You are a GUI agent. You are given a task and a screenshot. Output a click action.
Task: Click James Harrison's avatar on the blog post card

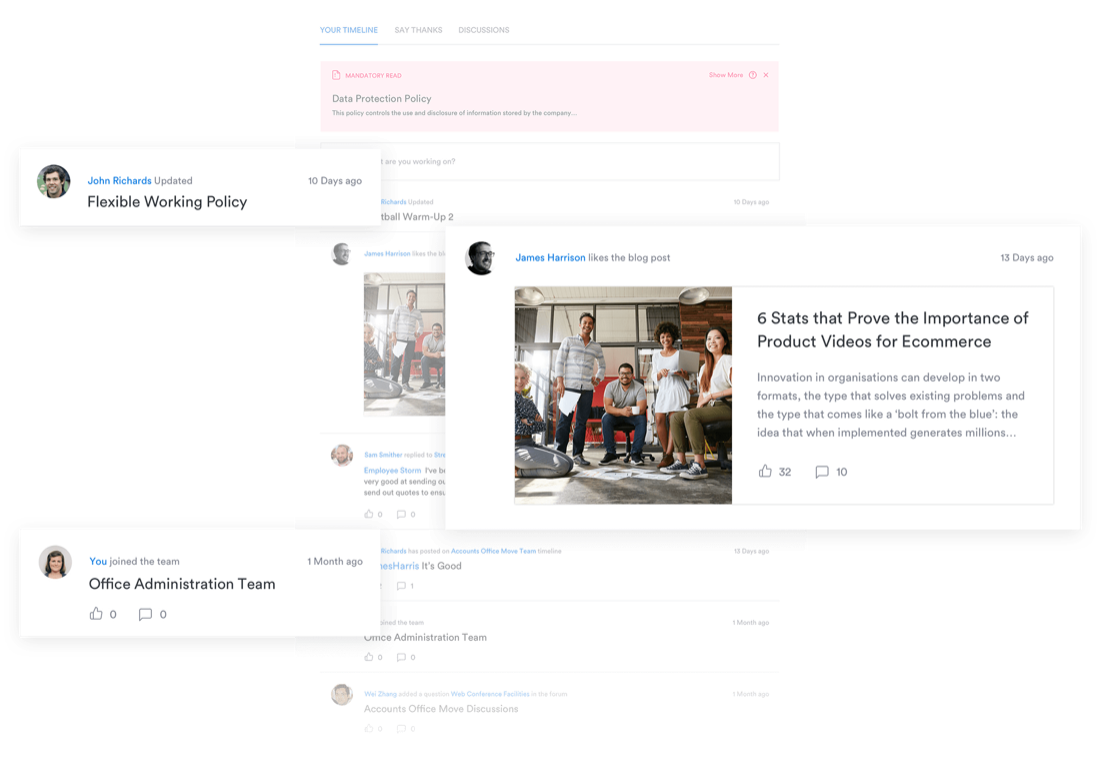pyautogui.click(x=481, y=257)
